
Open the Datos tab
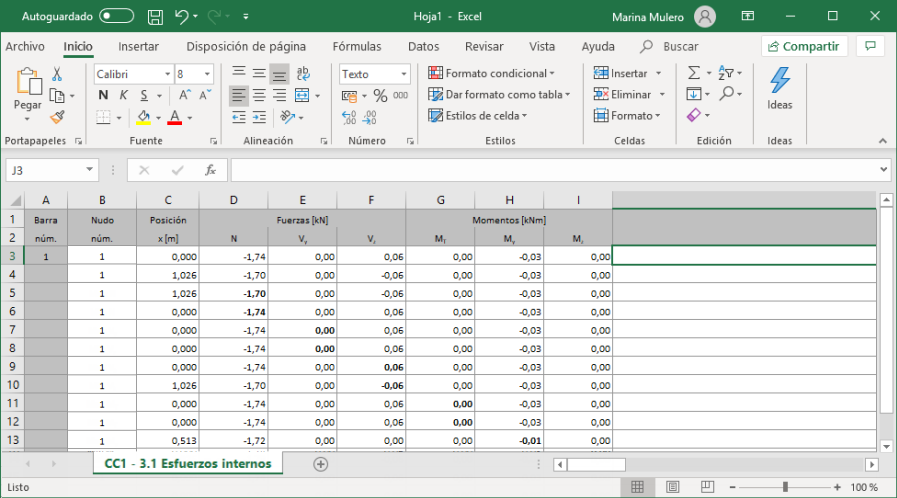coord(423,46)
